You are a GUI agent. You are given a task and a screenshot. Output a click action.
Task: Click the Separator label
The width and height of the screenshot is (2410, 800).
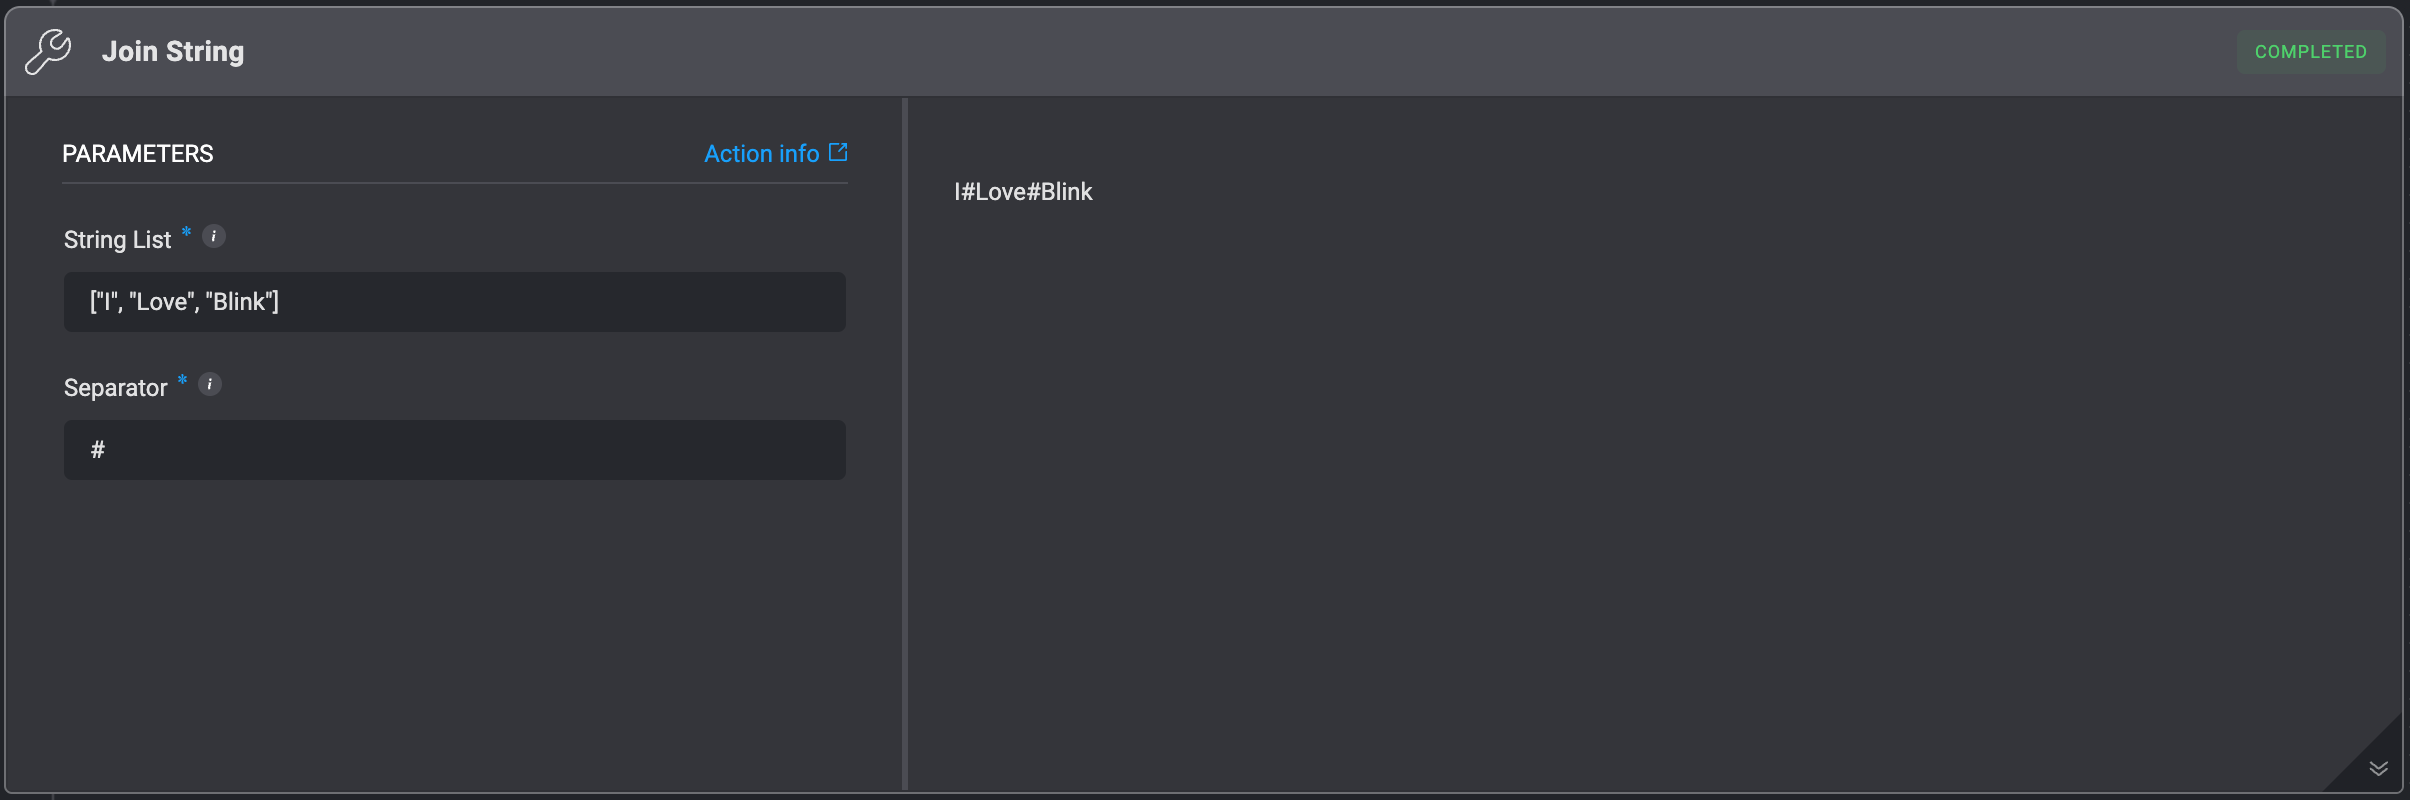116,388
